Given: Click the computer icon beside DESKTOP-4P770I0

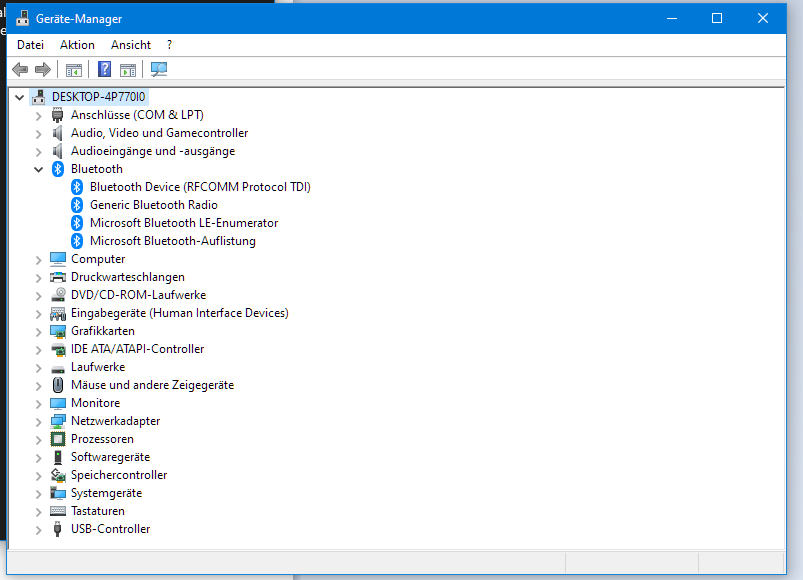Looking at the screenshot, I should tap(38, 97).
